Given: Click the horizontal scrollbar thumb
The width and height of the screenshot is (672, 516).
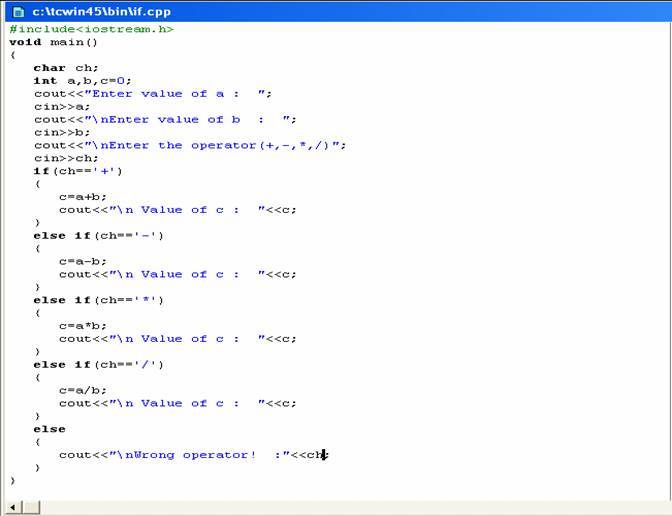Looking at the screenshot, I should [x=31, y=508].
